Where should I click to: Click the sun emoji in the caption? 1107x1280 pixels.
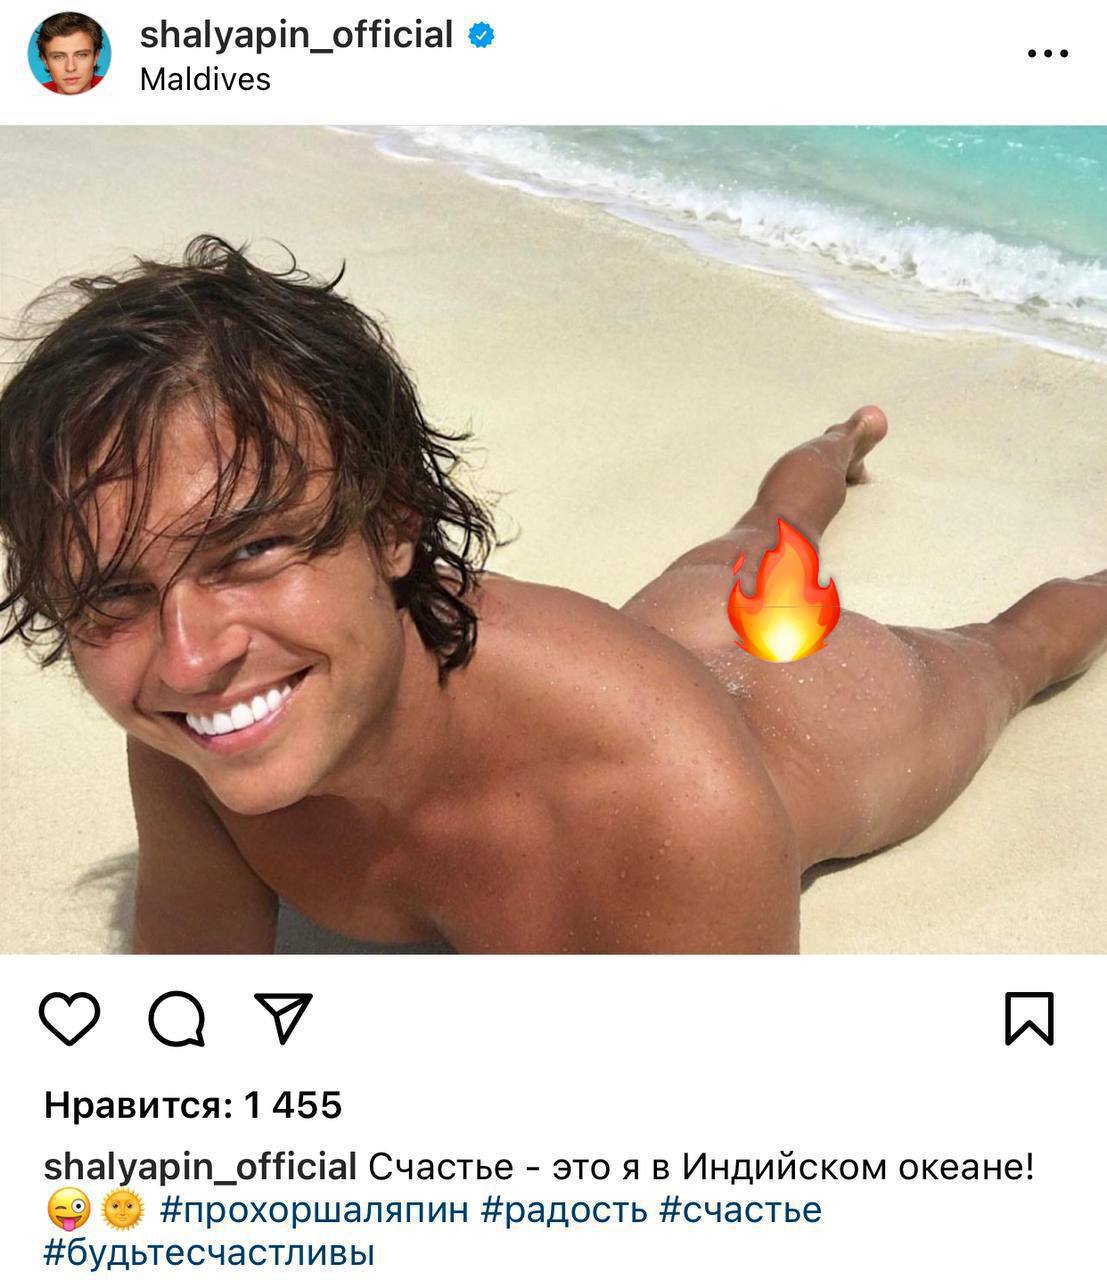(123, 1211)
